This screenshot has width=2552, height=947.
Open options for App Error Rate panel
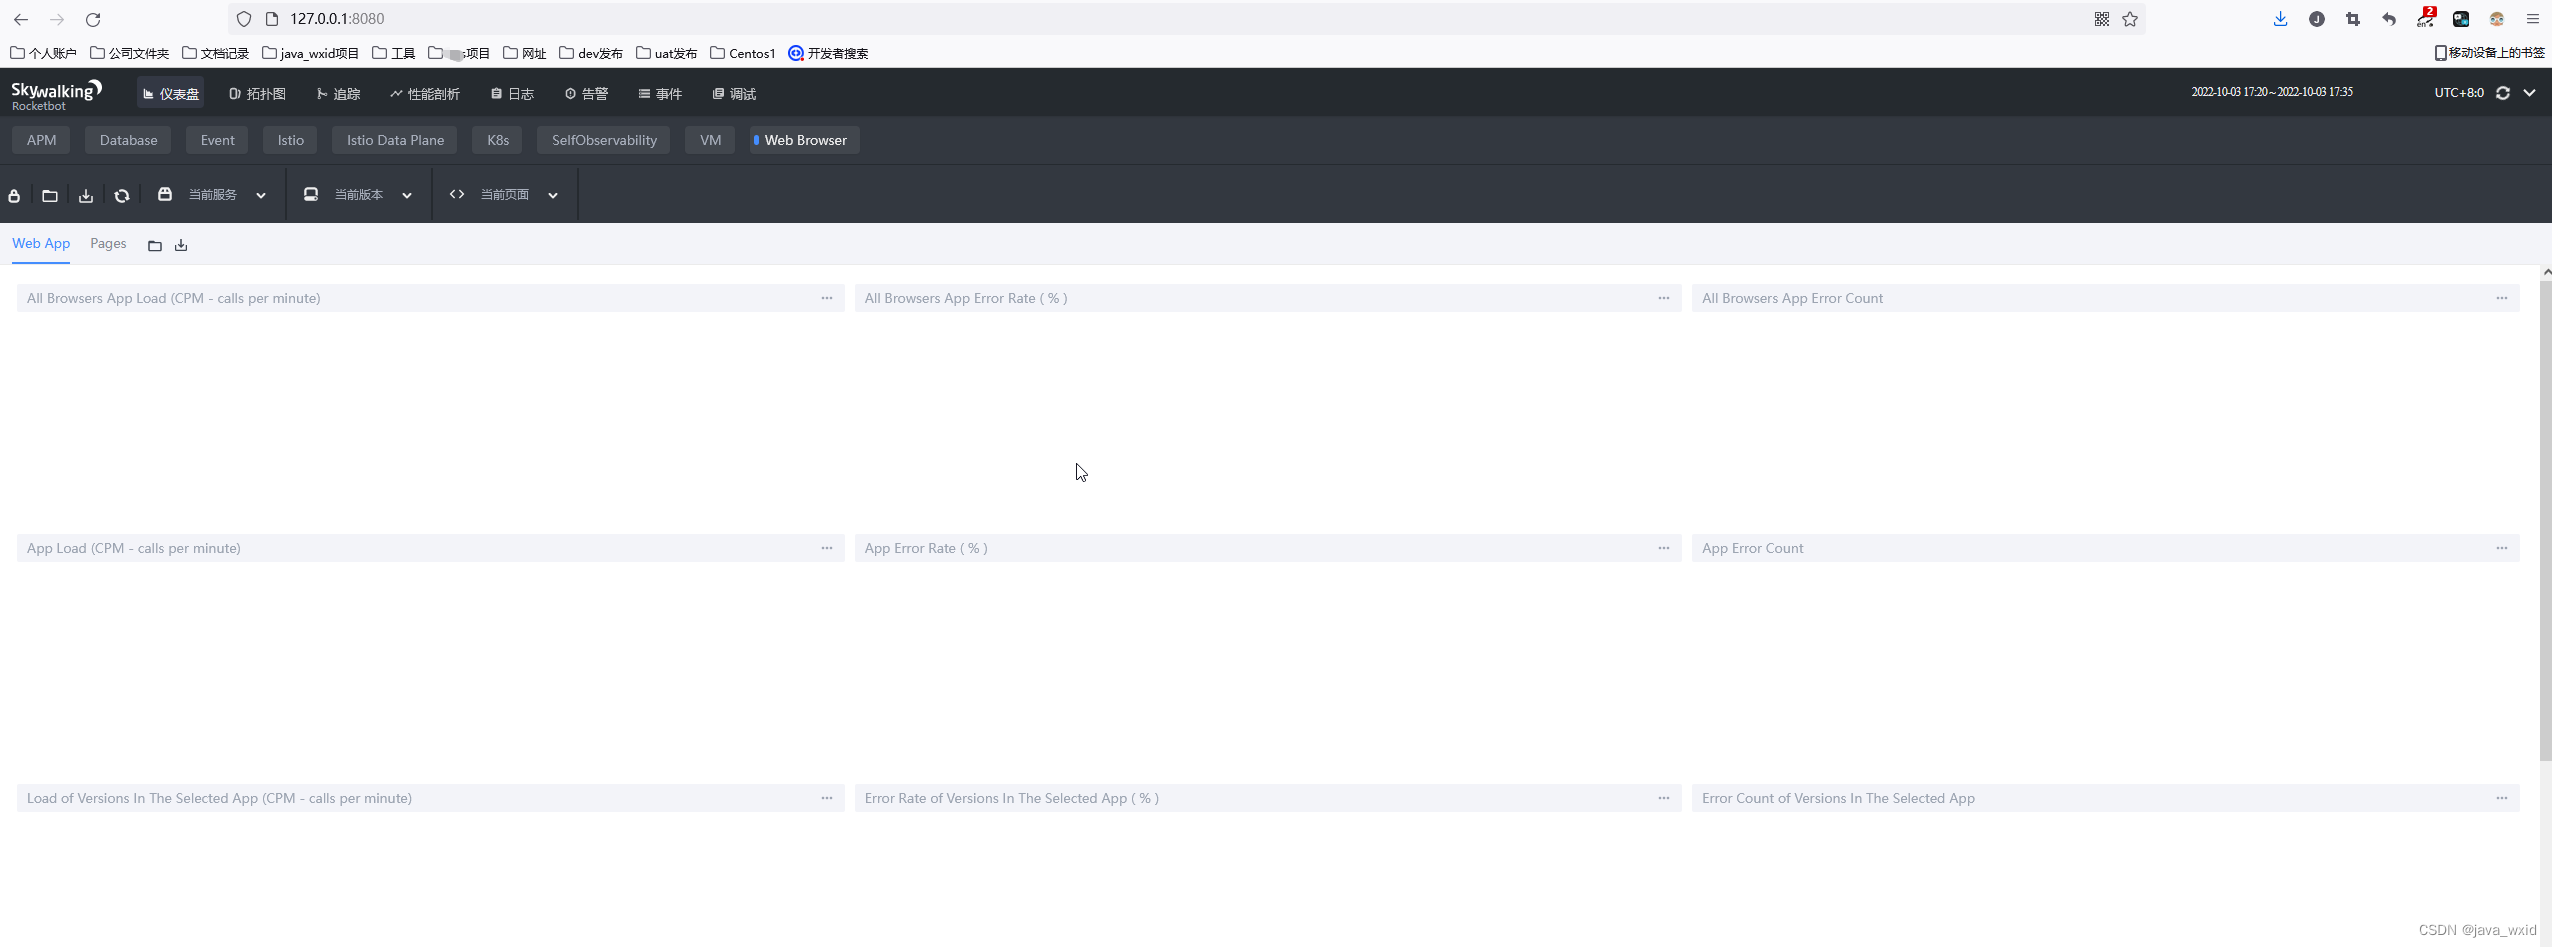[x=1664, y=548]
